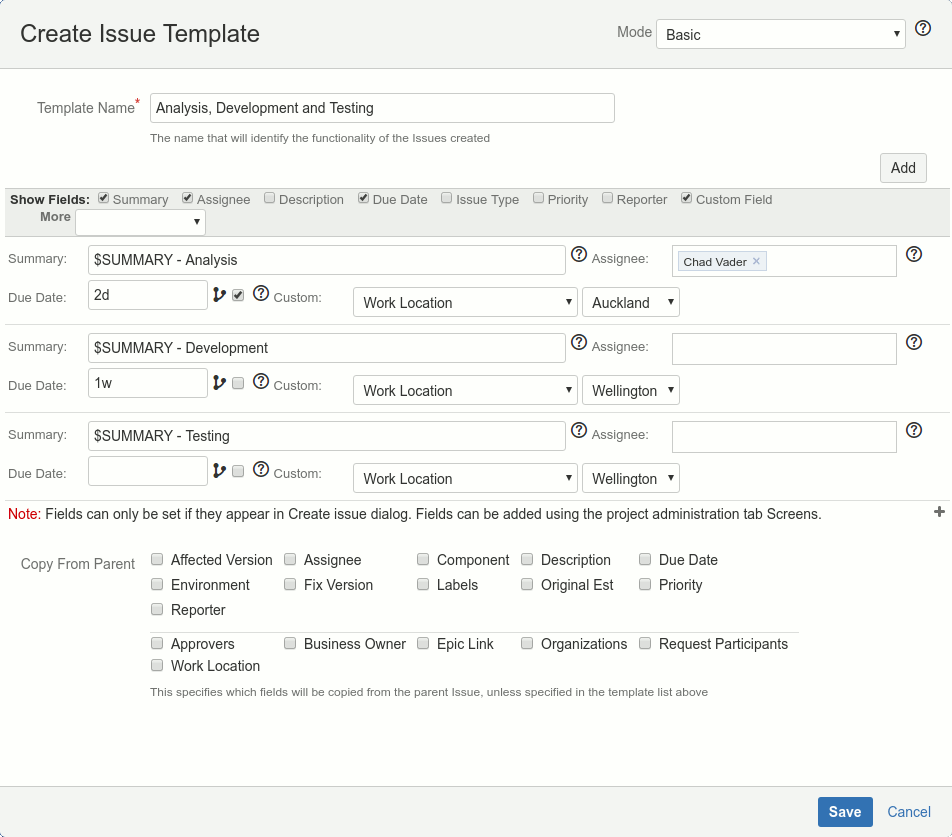Open Wellington dropdown in Development row
952x837 pixels.
(x=631, y=390)
